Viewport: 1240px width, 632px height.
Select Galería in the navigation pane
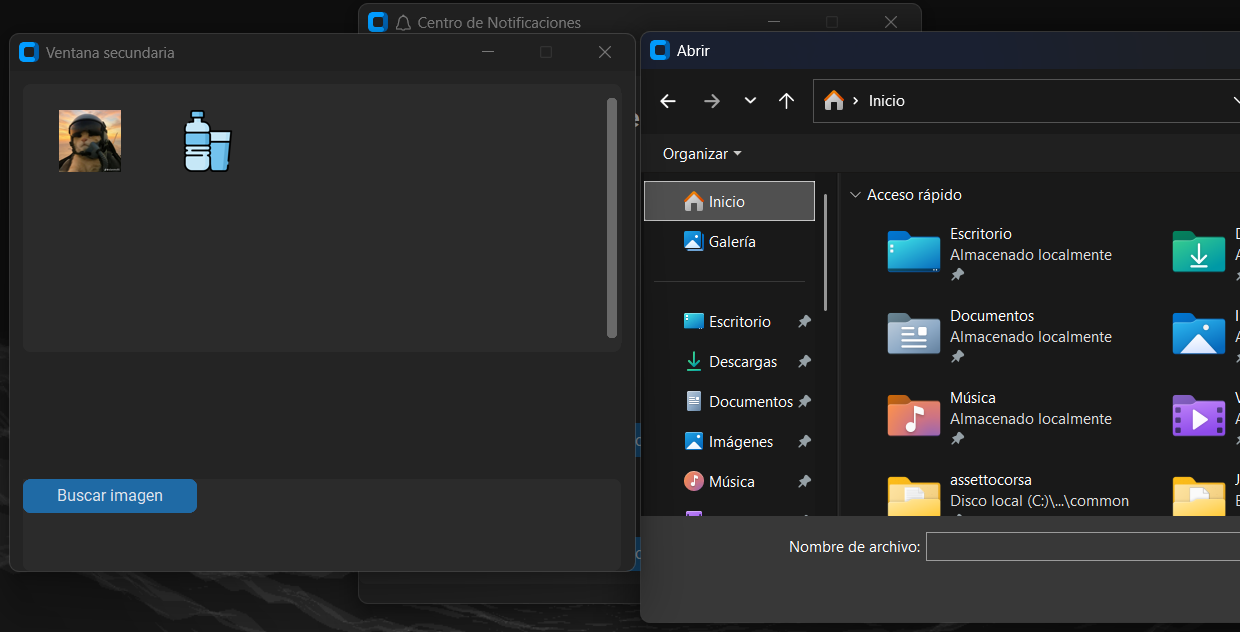click(731, 242)
